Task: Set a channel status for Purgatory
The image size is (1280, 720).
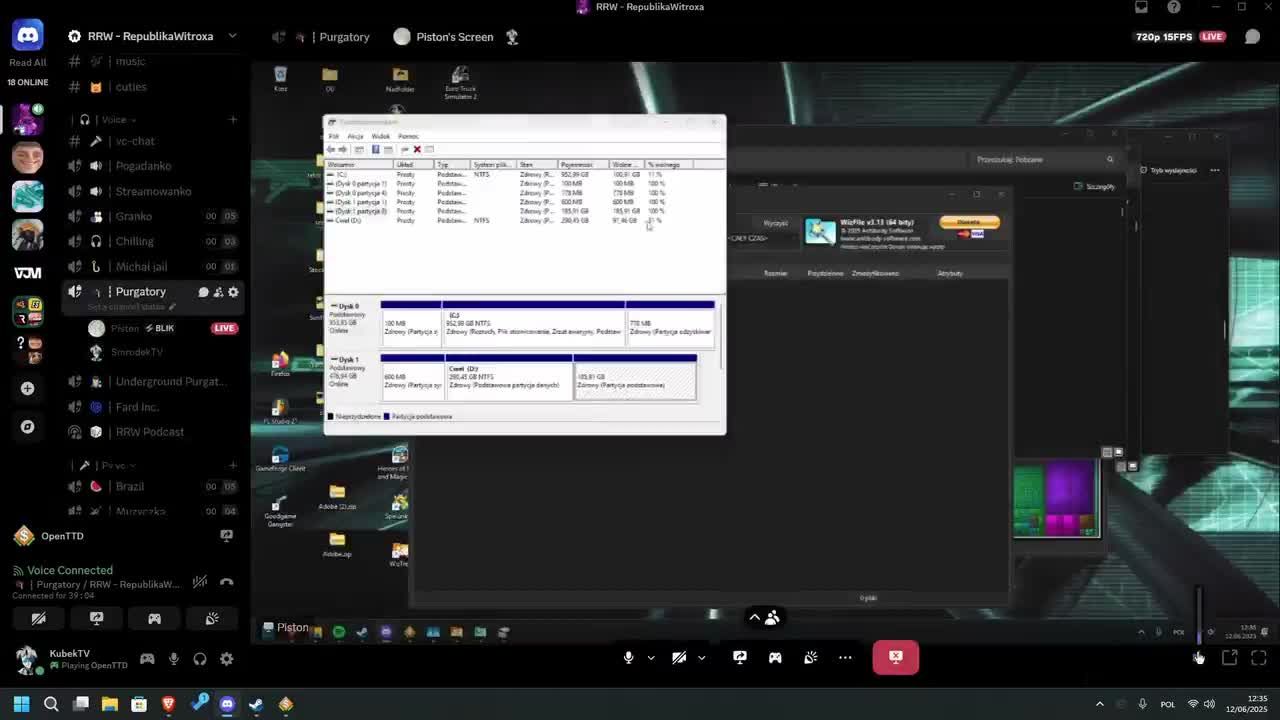Action: tap(131, 307)
